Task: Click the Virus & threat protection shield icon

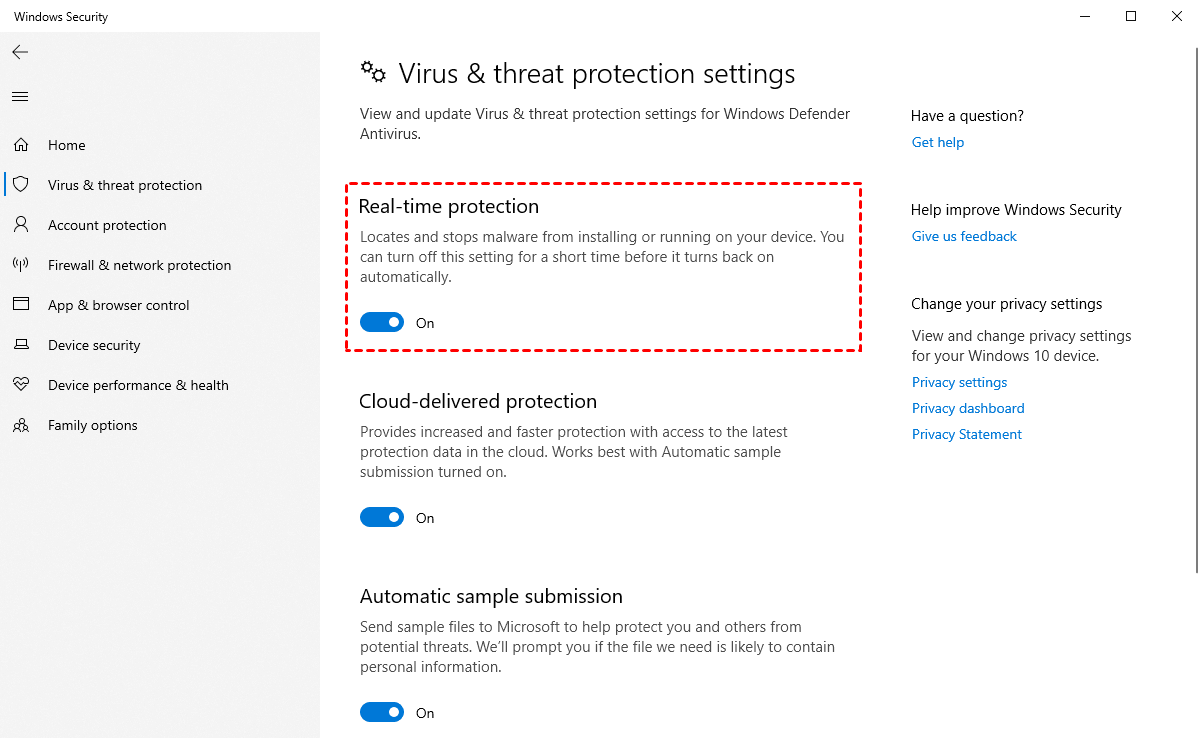Action: coord(21,185)
